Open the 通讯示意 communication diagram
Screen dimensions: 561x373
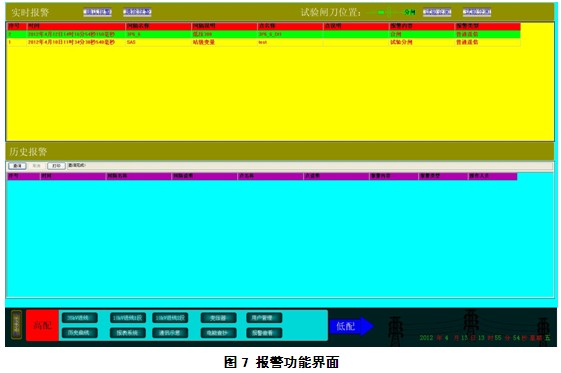coord(170,333)
